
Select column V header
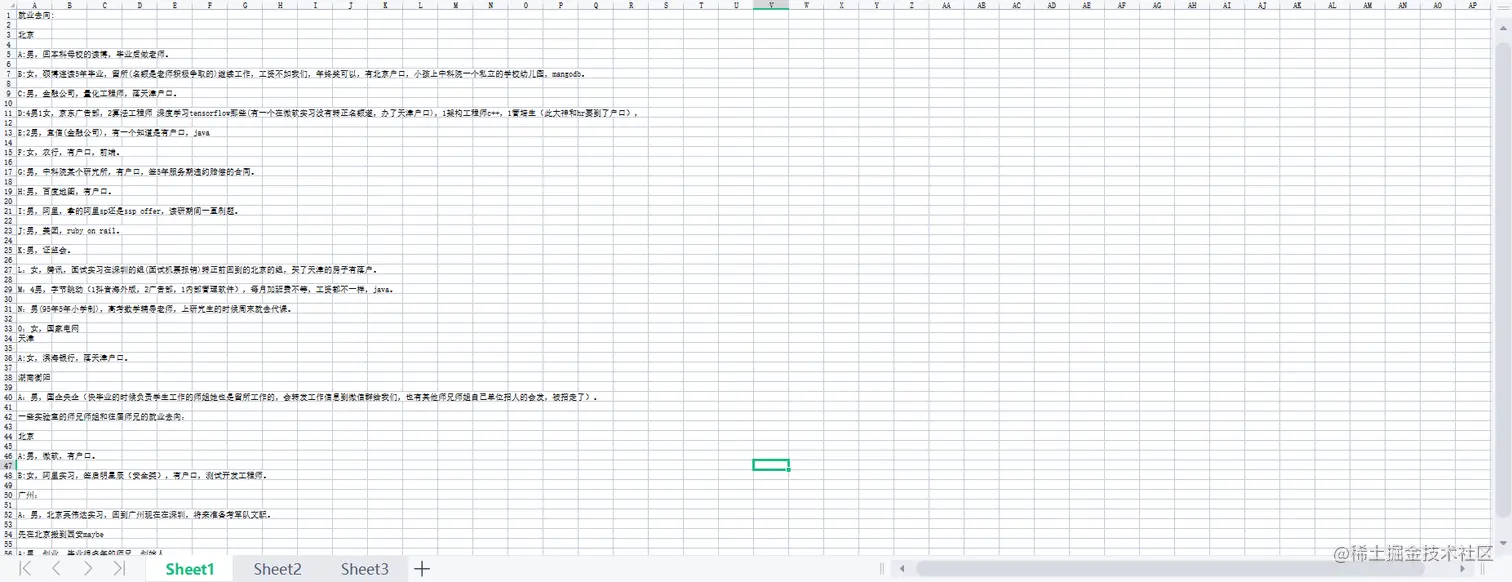(771, 5)
